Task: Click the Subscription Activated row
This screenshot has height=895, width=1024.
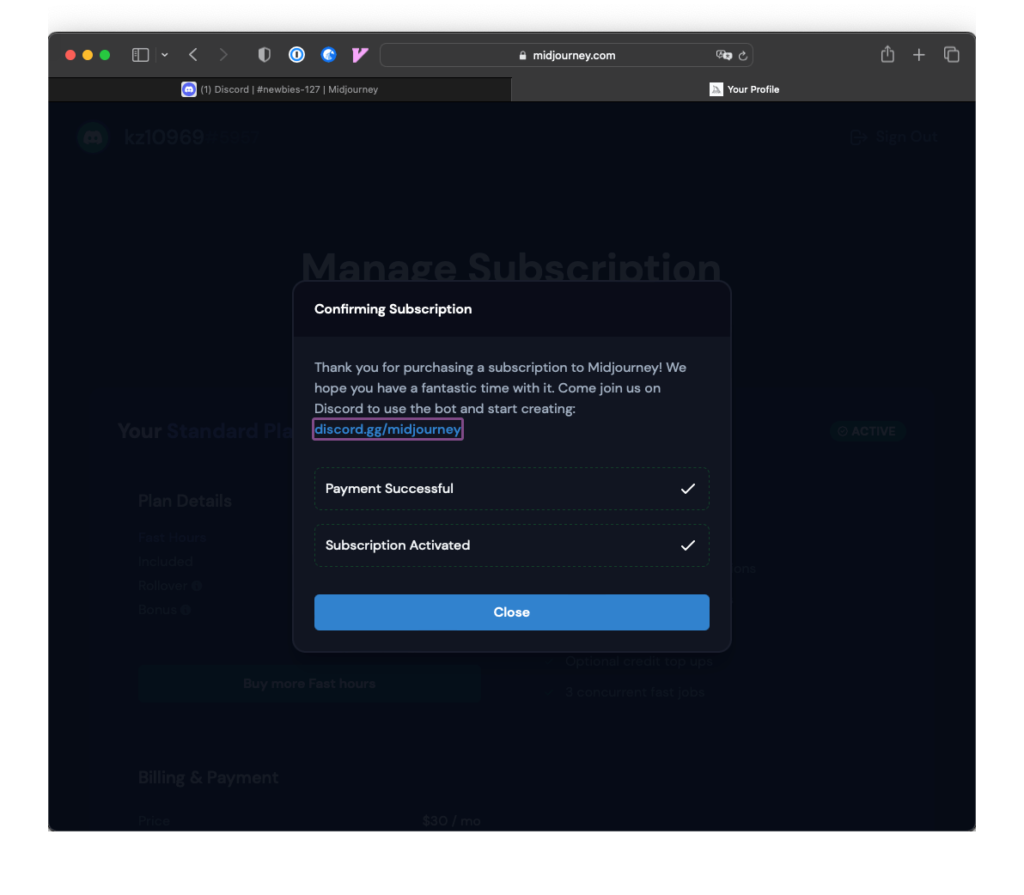Action: tap(511, 545)
